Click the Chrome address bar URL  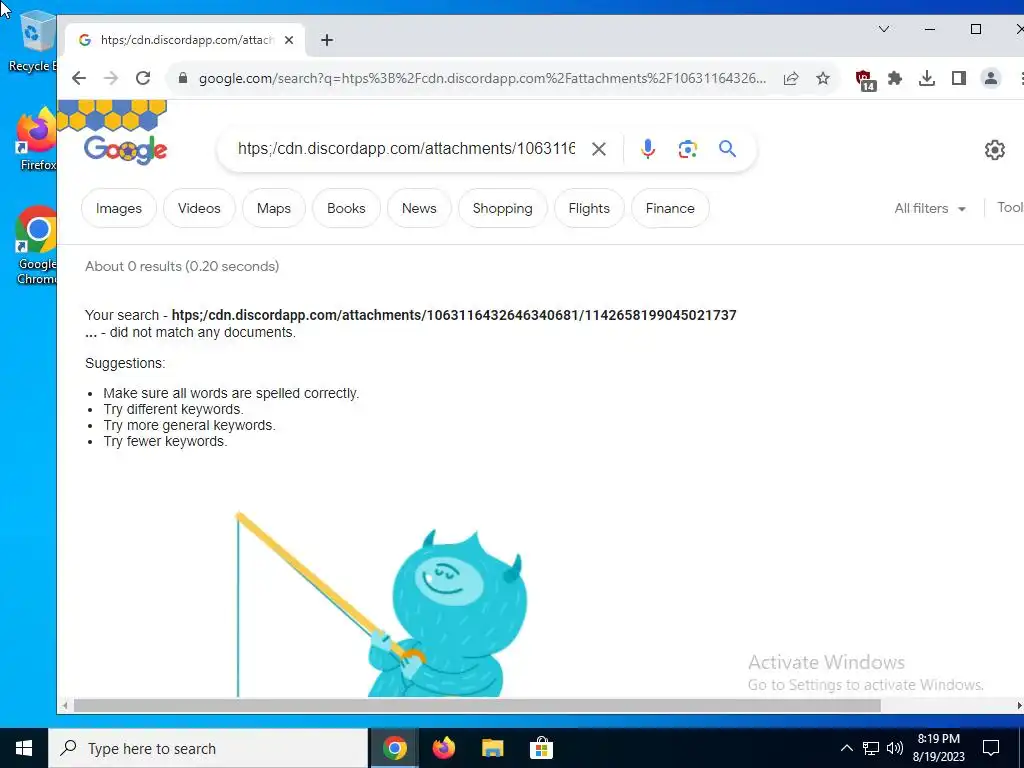482,78
